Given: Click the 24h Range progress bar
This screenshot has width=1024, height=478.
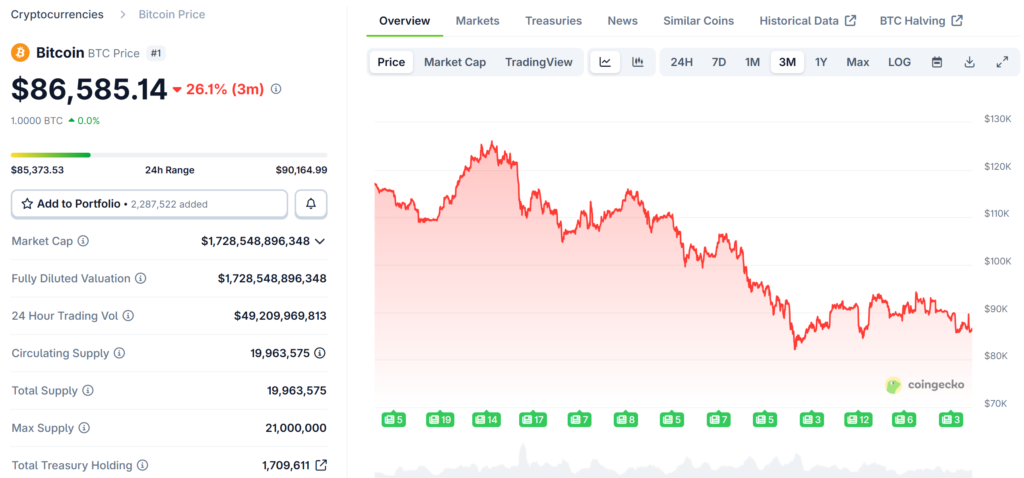Looking at the screenshot, I should [169, 155].
